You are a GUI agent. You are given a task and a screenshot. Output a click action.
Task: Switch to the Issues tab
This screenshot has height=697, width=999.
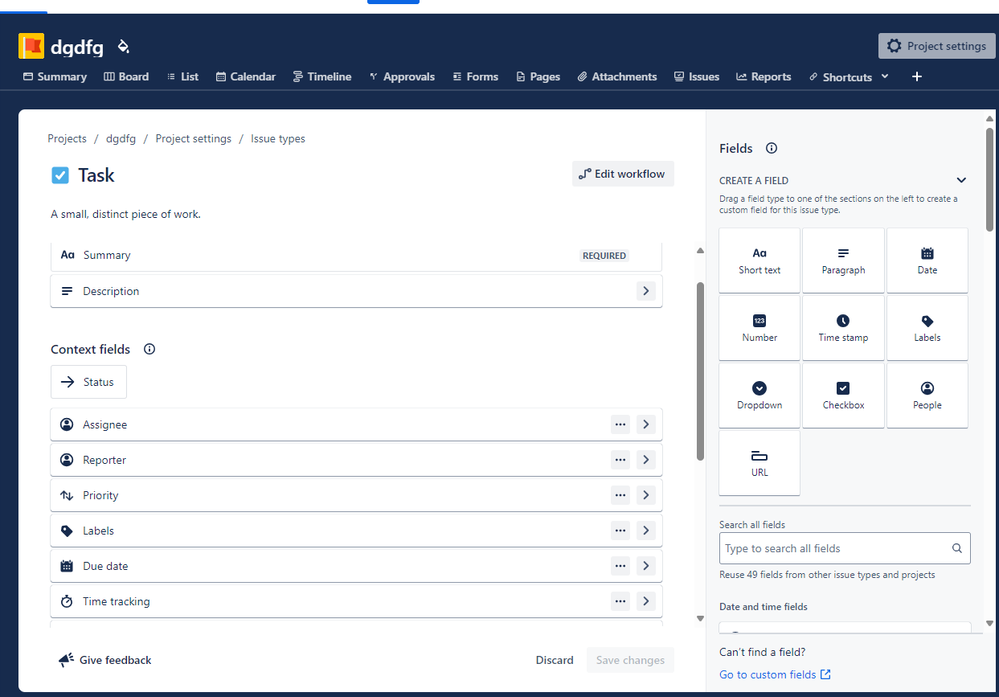coord(697,76)
